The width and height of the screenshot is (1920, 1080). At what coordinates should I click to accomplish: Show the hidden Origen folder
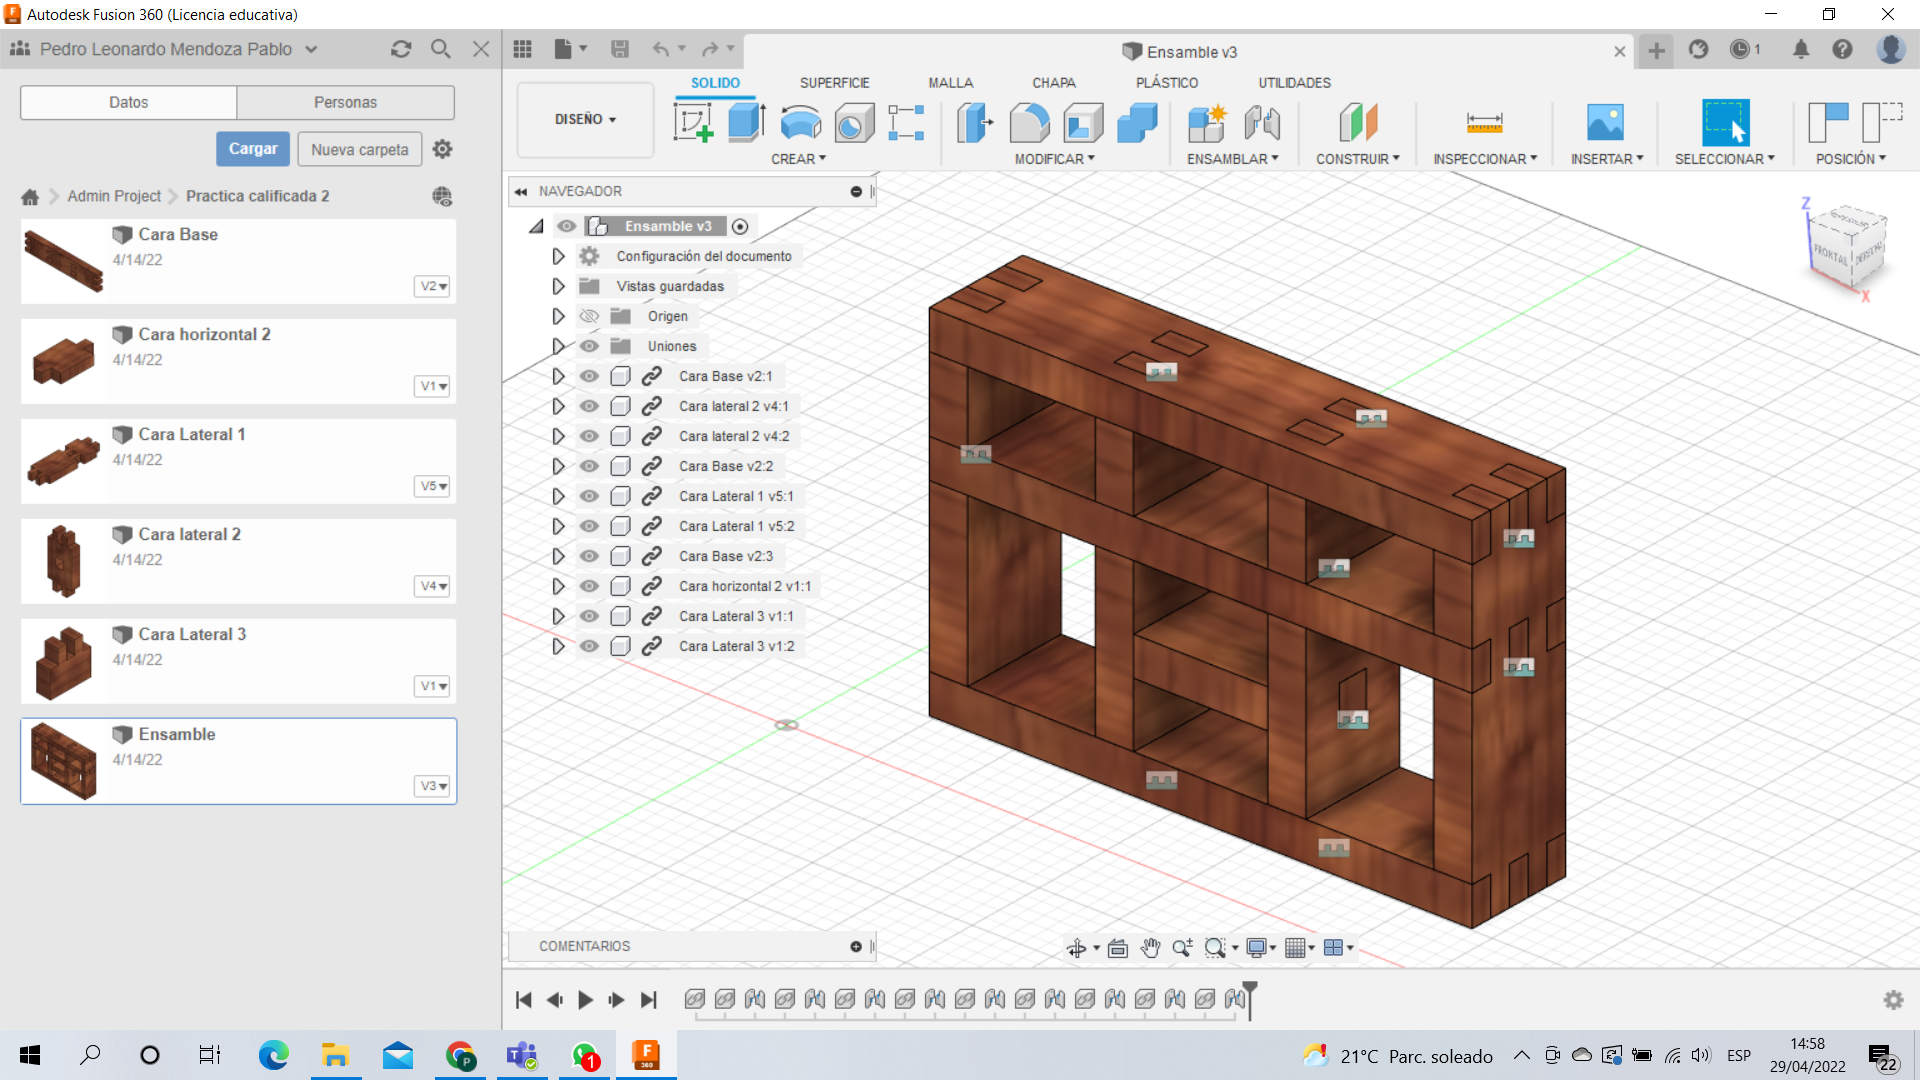pyautogui.click(x=589, y=316)
